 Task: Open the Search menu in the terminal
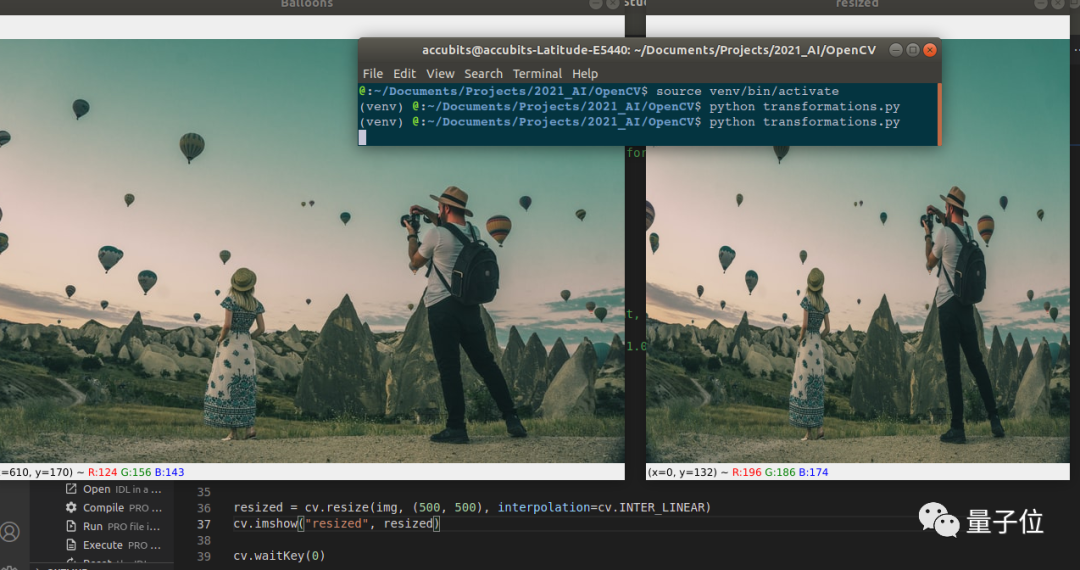(x=484, y=74)
